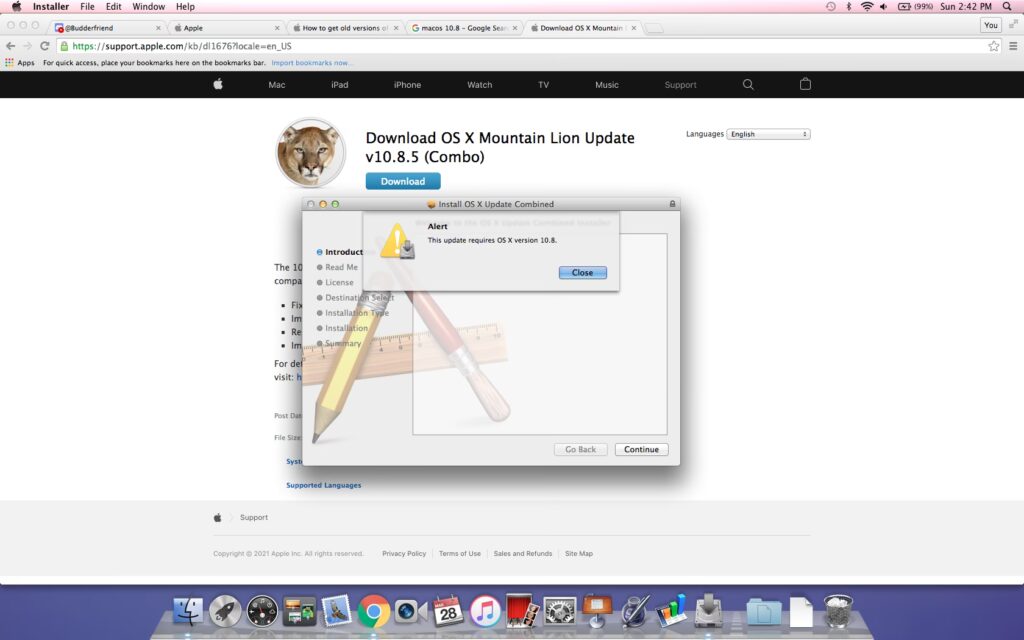This screenshot has width=1024, height=640.
Task: Close the update requirement alert
Action: pos(582,272)
